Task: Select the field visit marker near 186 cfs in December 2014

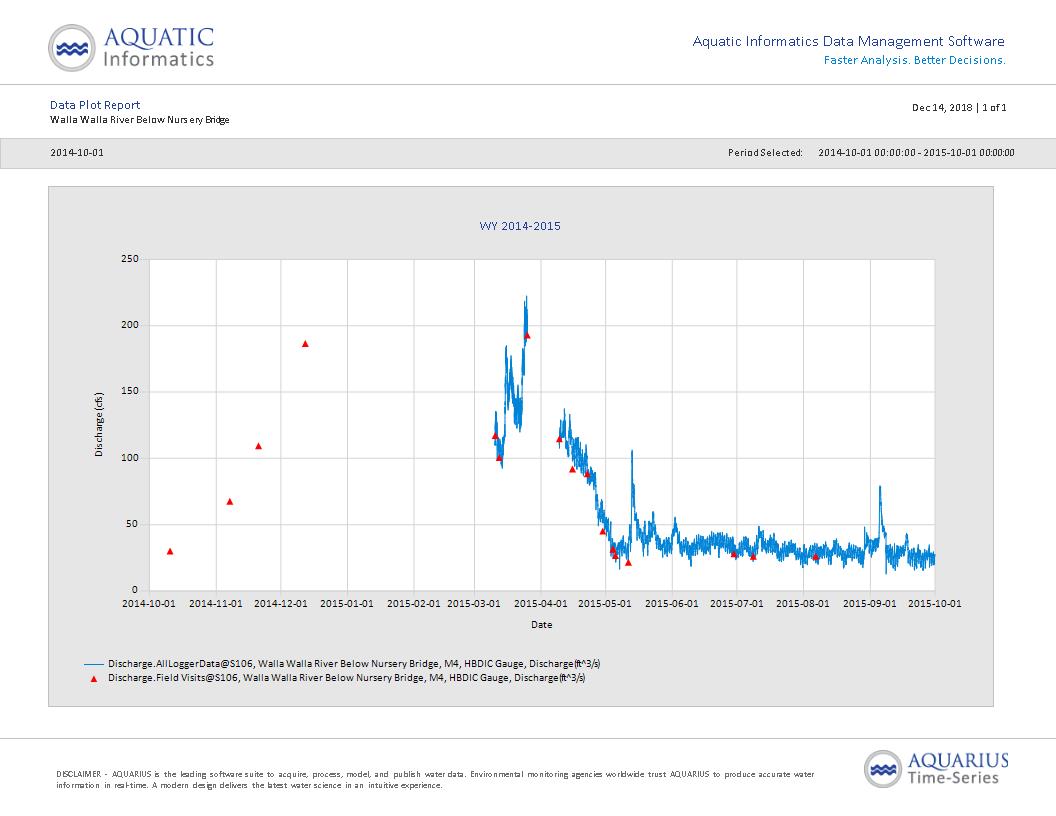Action: click(x=305, y=344)
